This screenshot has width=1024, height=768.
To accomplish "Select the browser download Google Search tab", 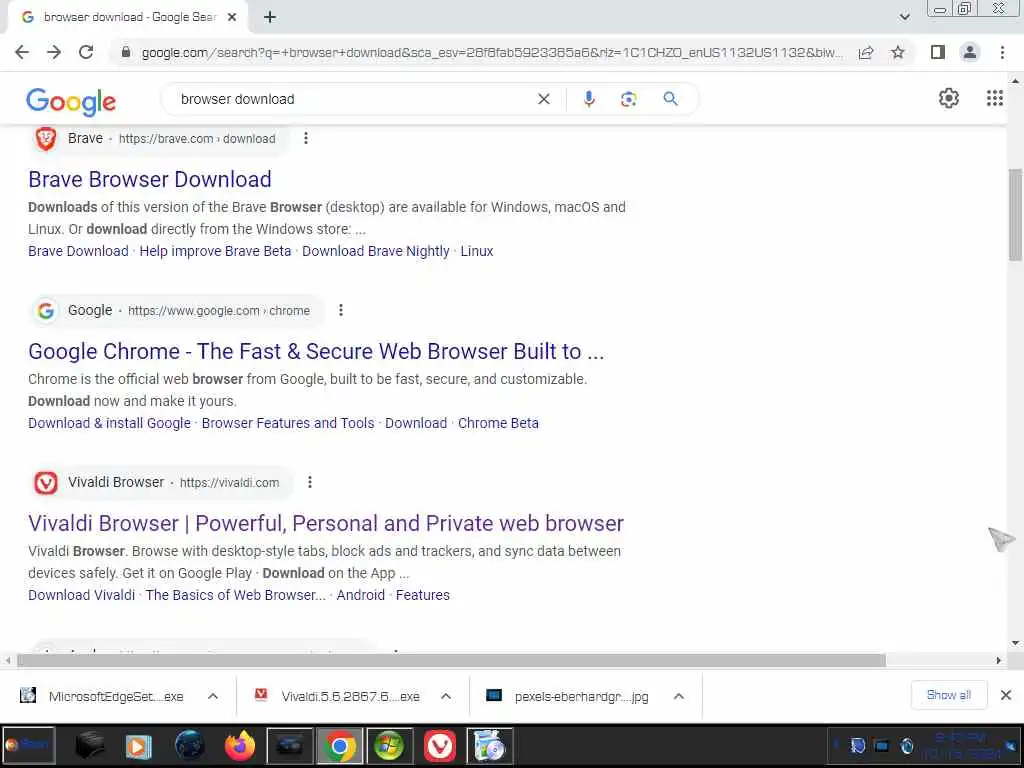I will coord(129,17).
